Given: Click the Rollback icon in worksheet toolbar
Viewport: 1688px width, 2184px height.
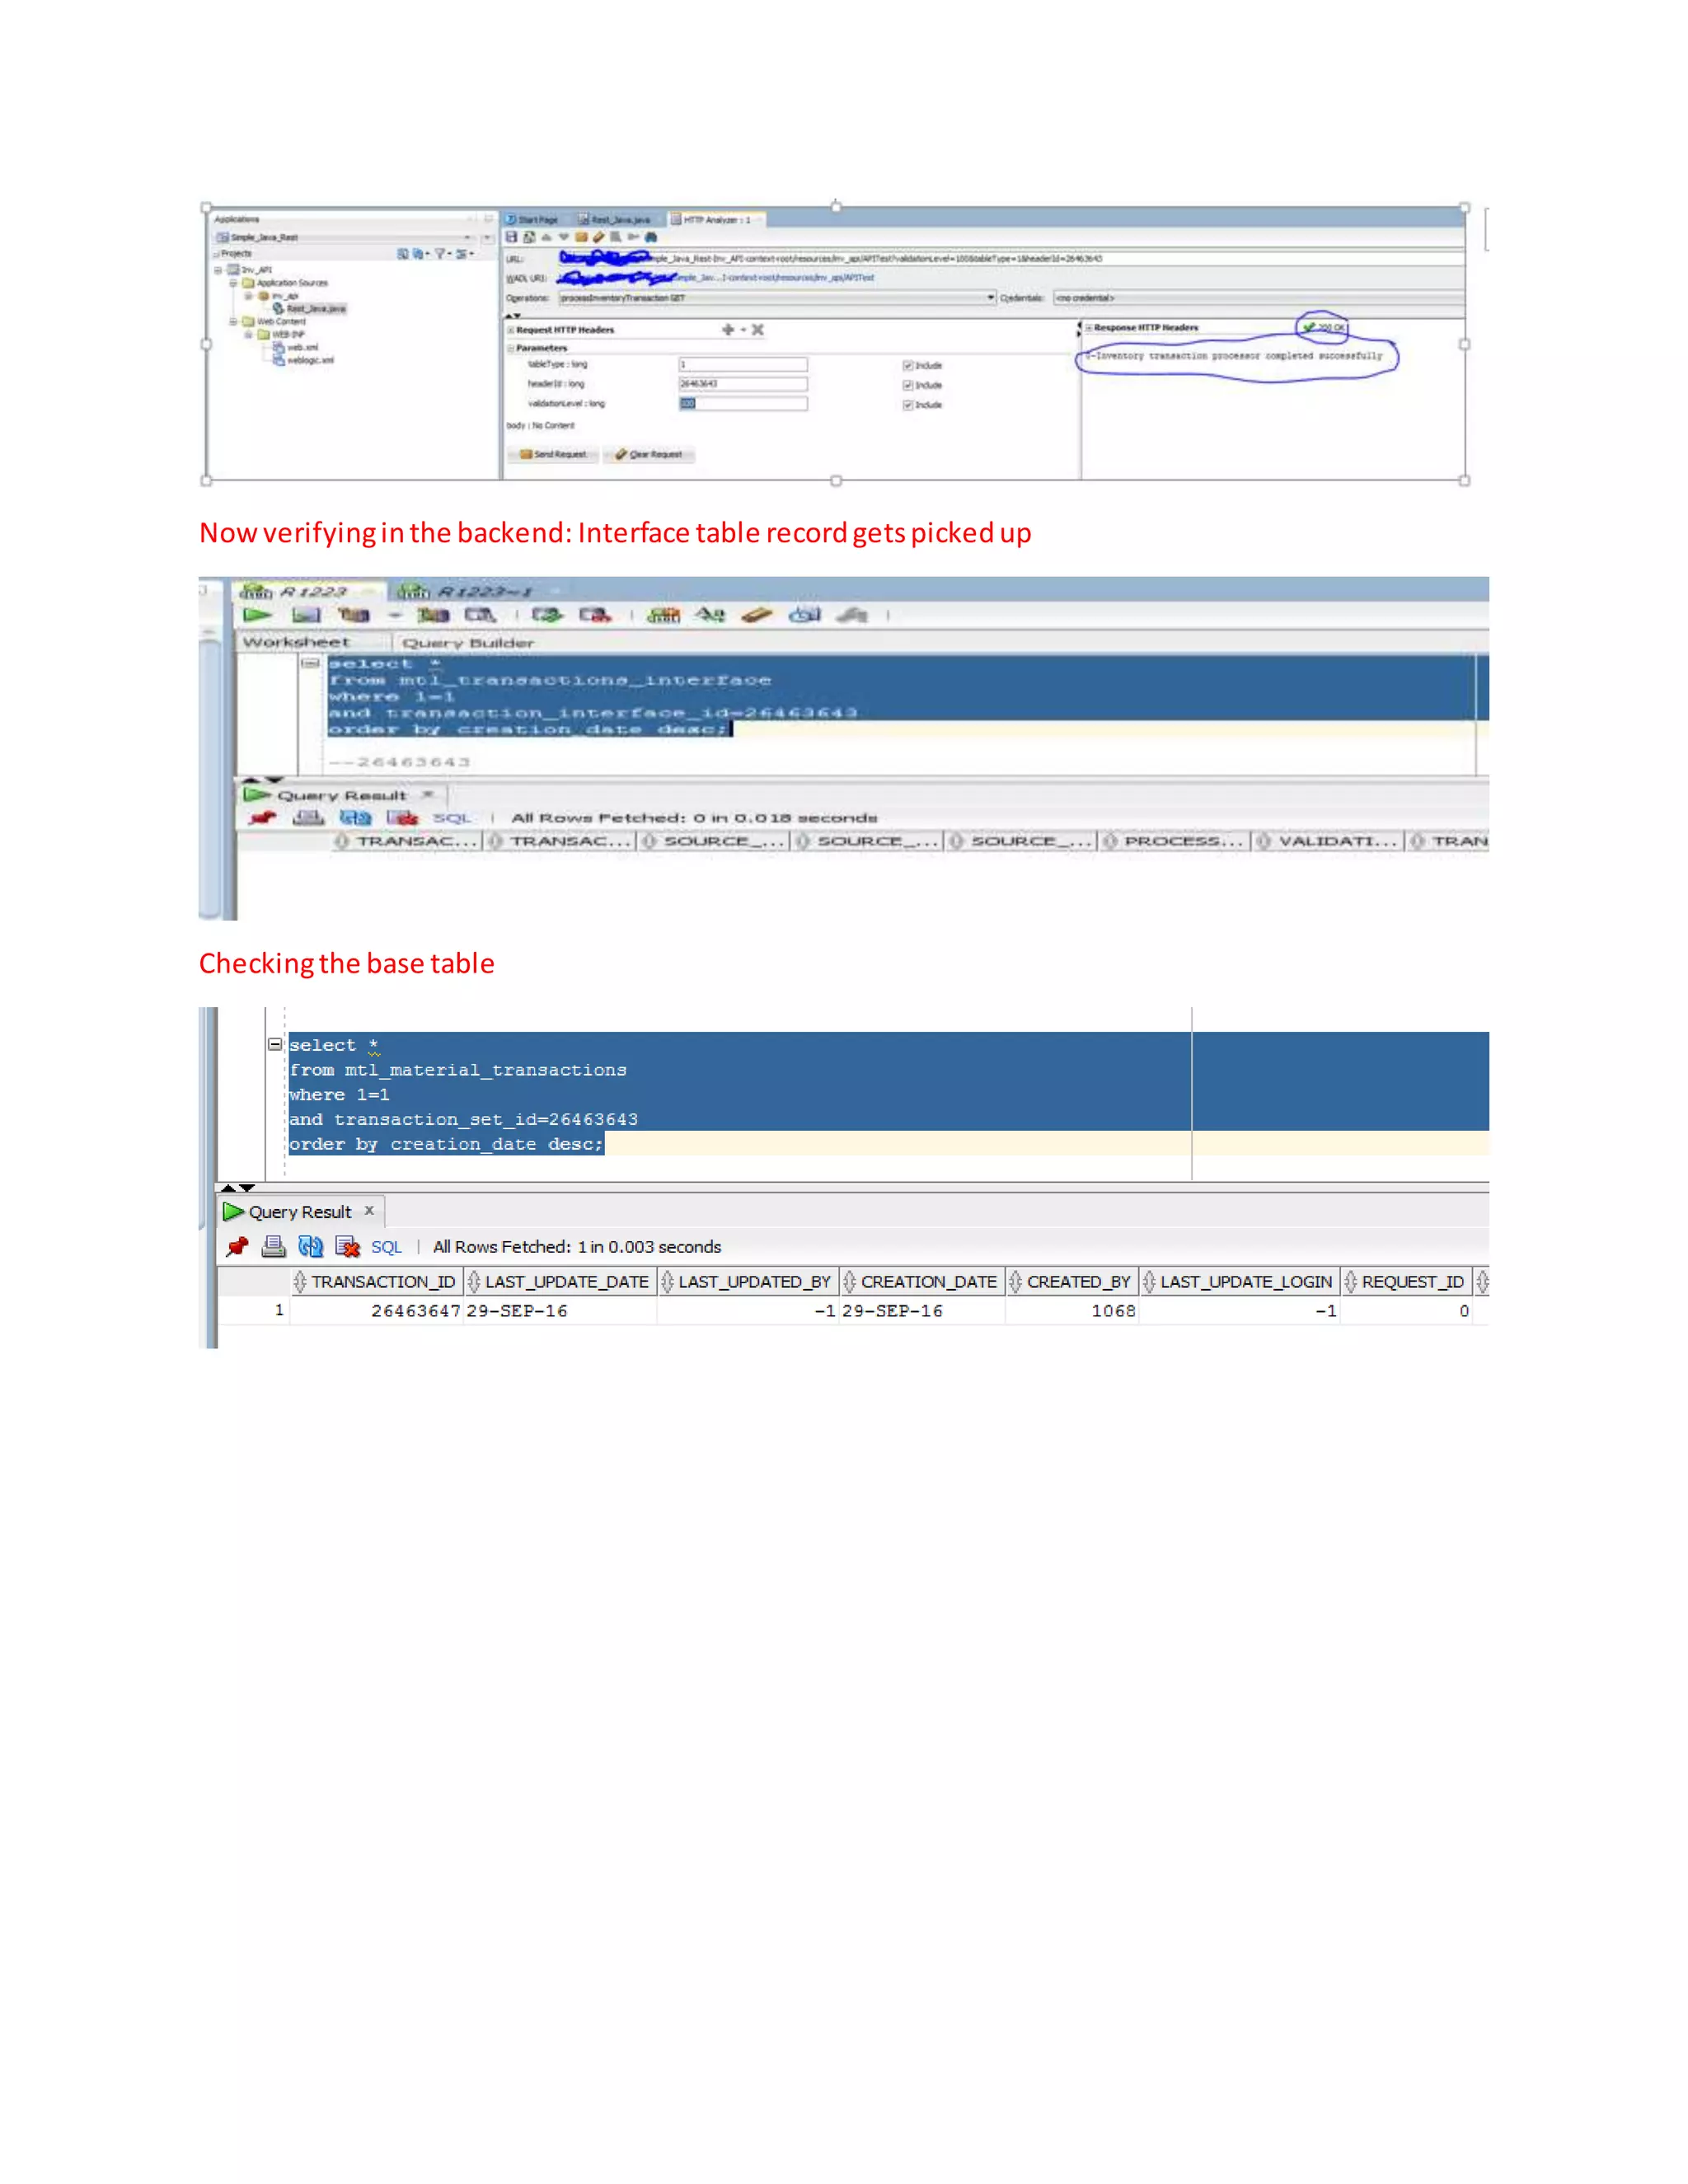Looking at the screenshot, I should click(x=595, y=615).
